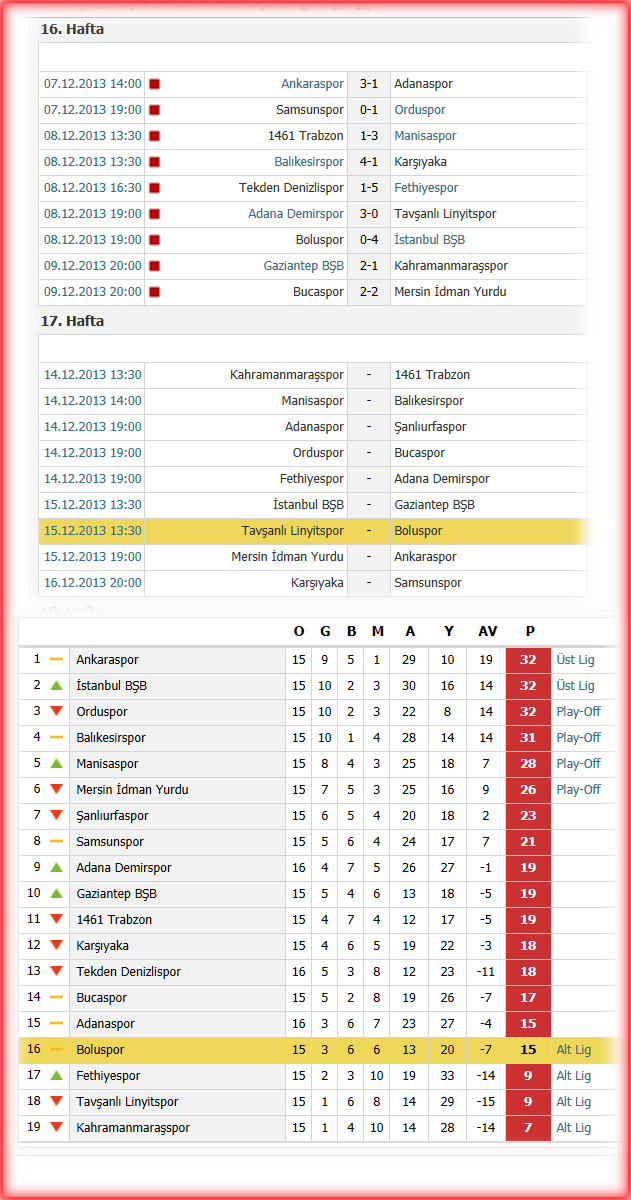Open Fethiyespor link in the 1-5 result row
The height and width of the screenshot is (1200, 631).
(x=426, y=188)
